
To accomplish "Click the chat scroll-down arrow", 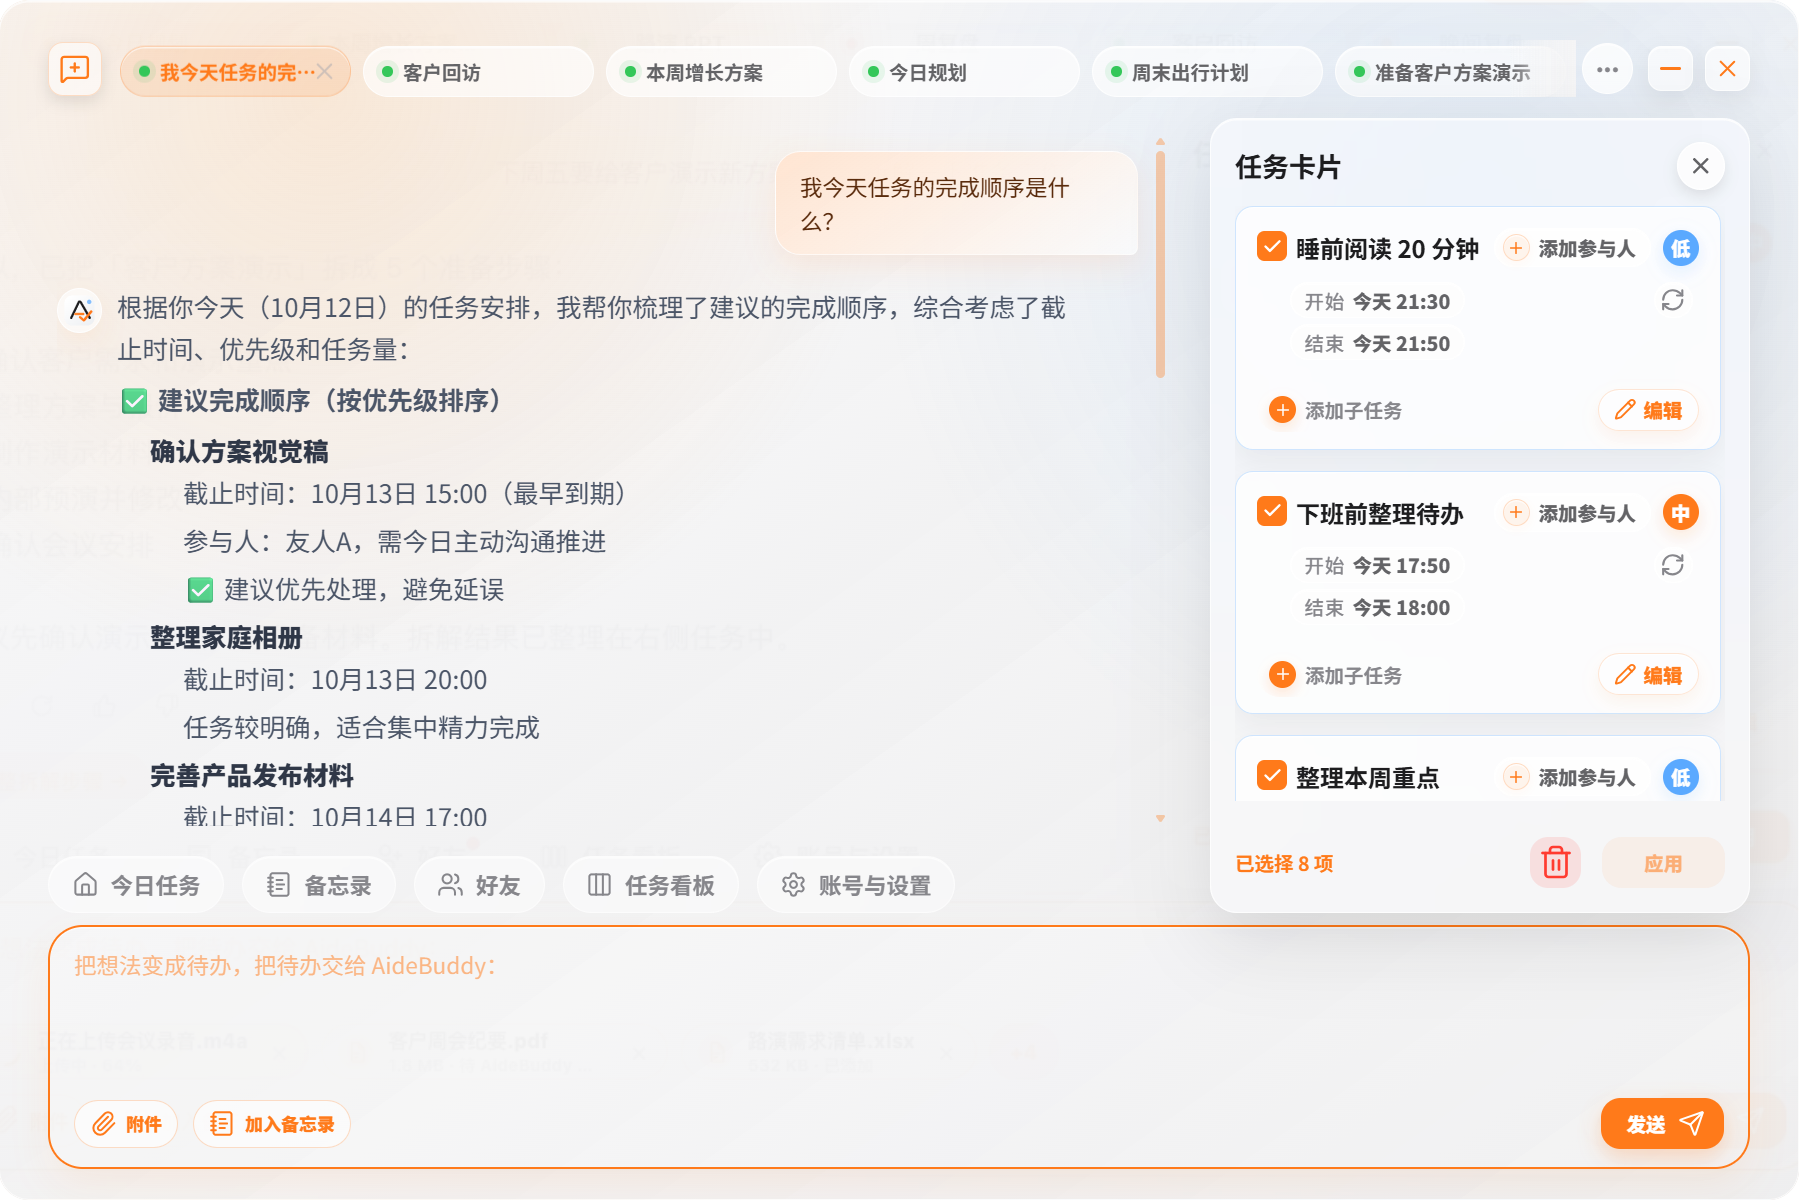I will point(1160,818).
